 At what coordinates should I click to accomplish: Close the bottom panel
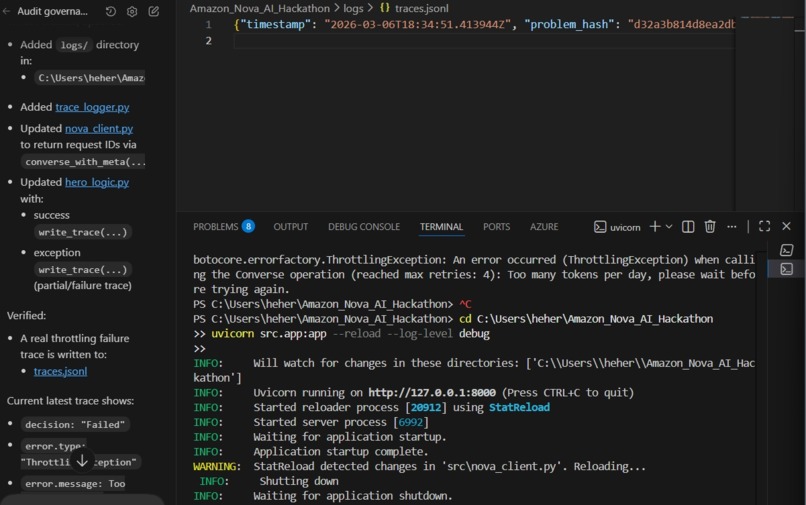coord(786,226)
